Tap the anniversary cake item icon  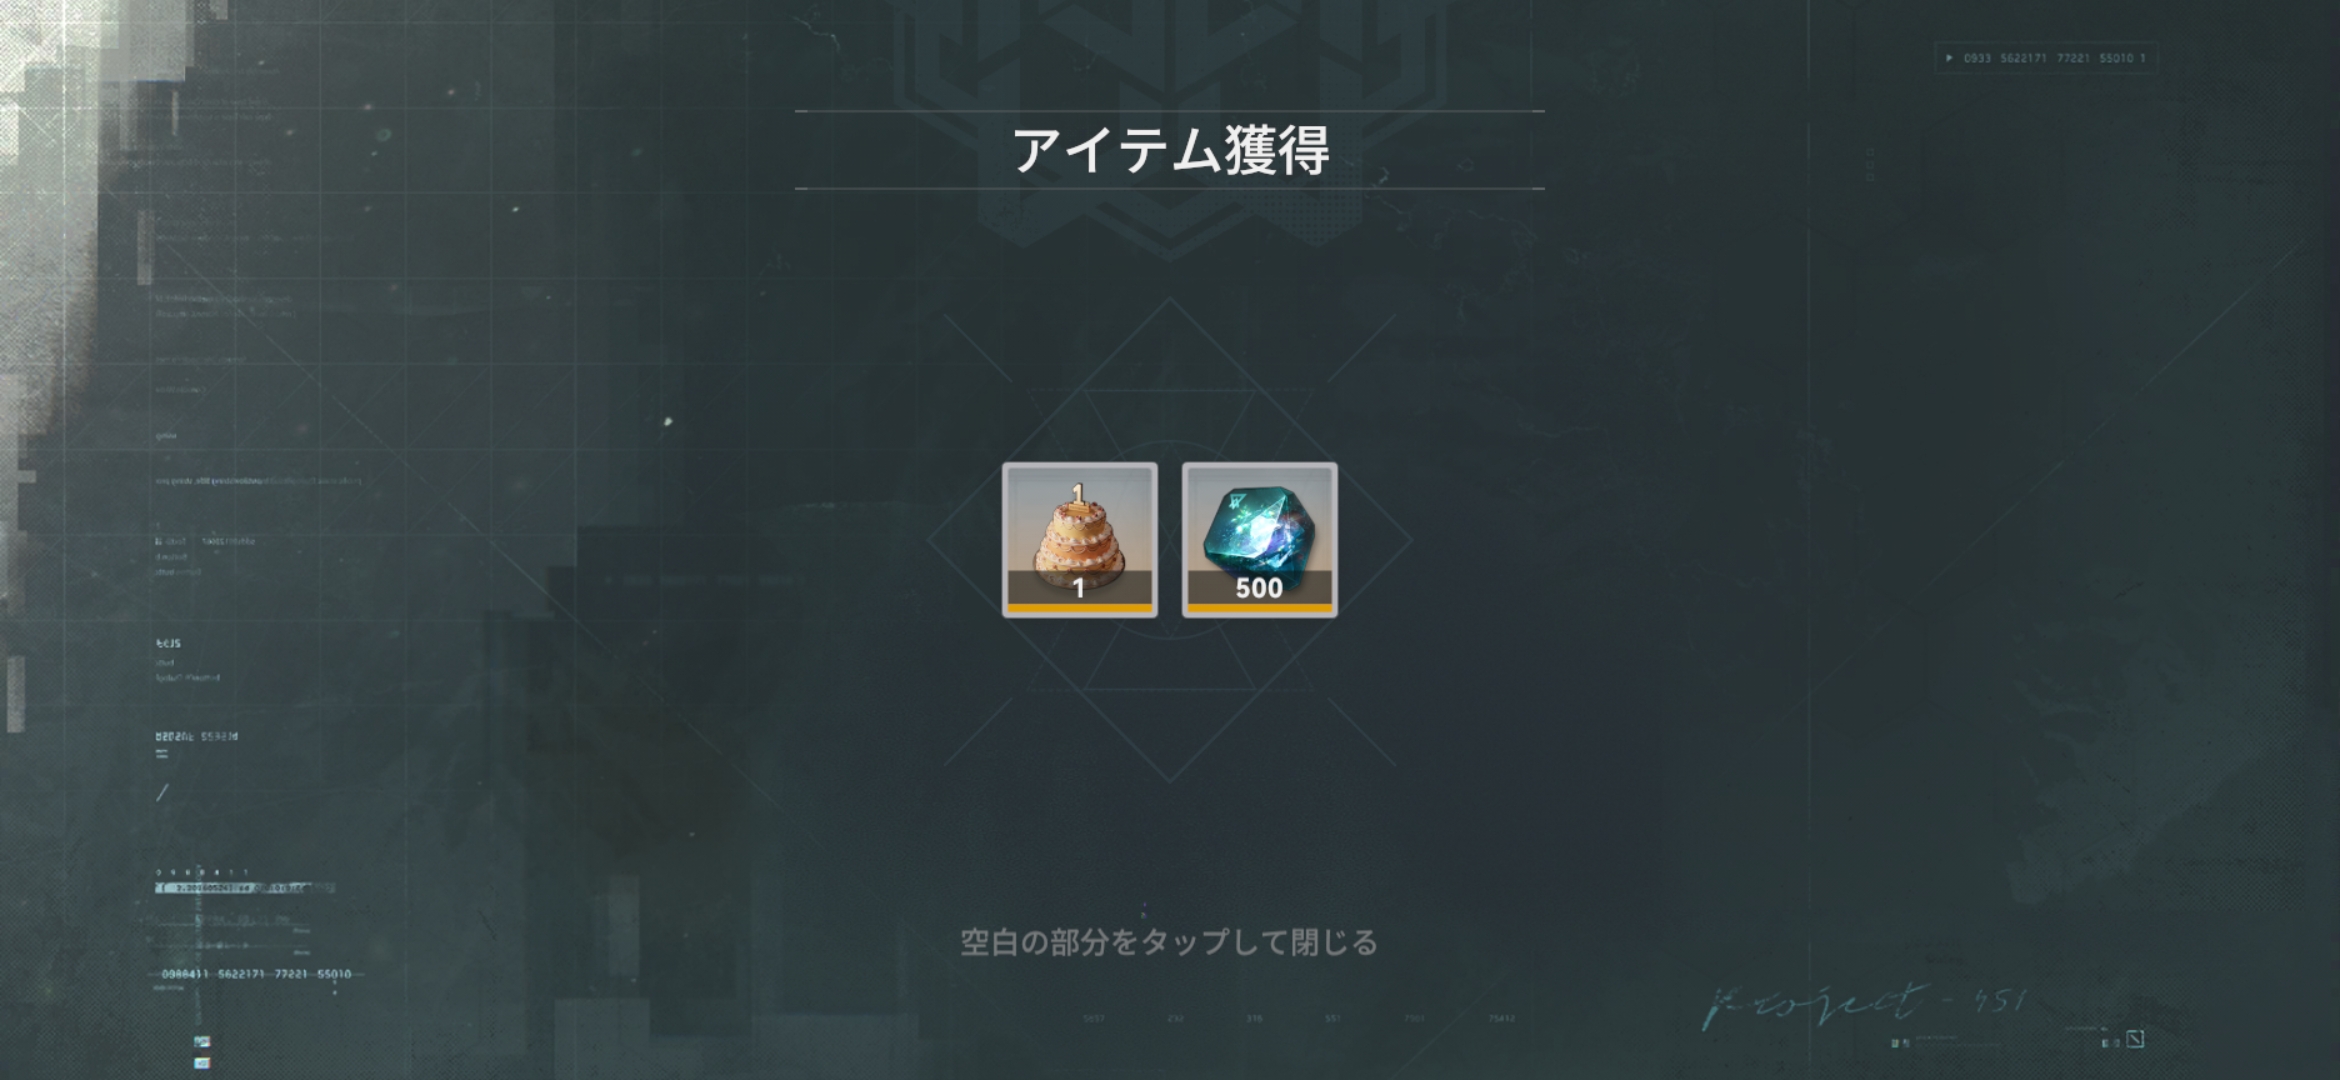1080,540
